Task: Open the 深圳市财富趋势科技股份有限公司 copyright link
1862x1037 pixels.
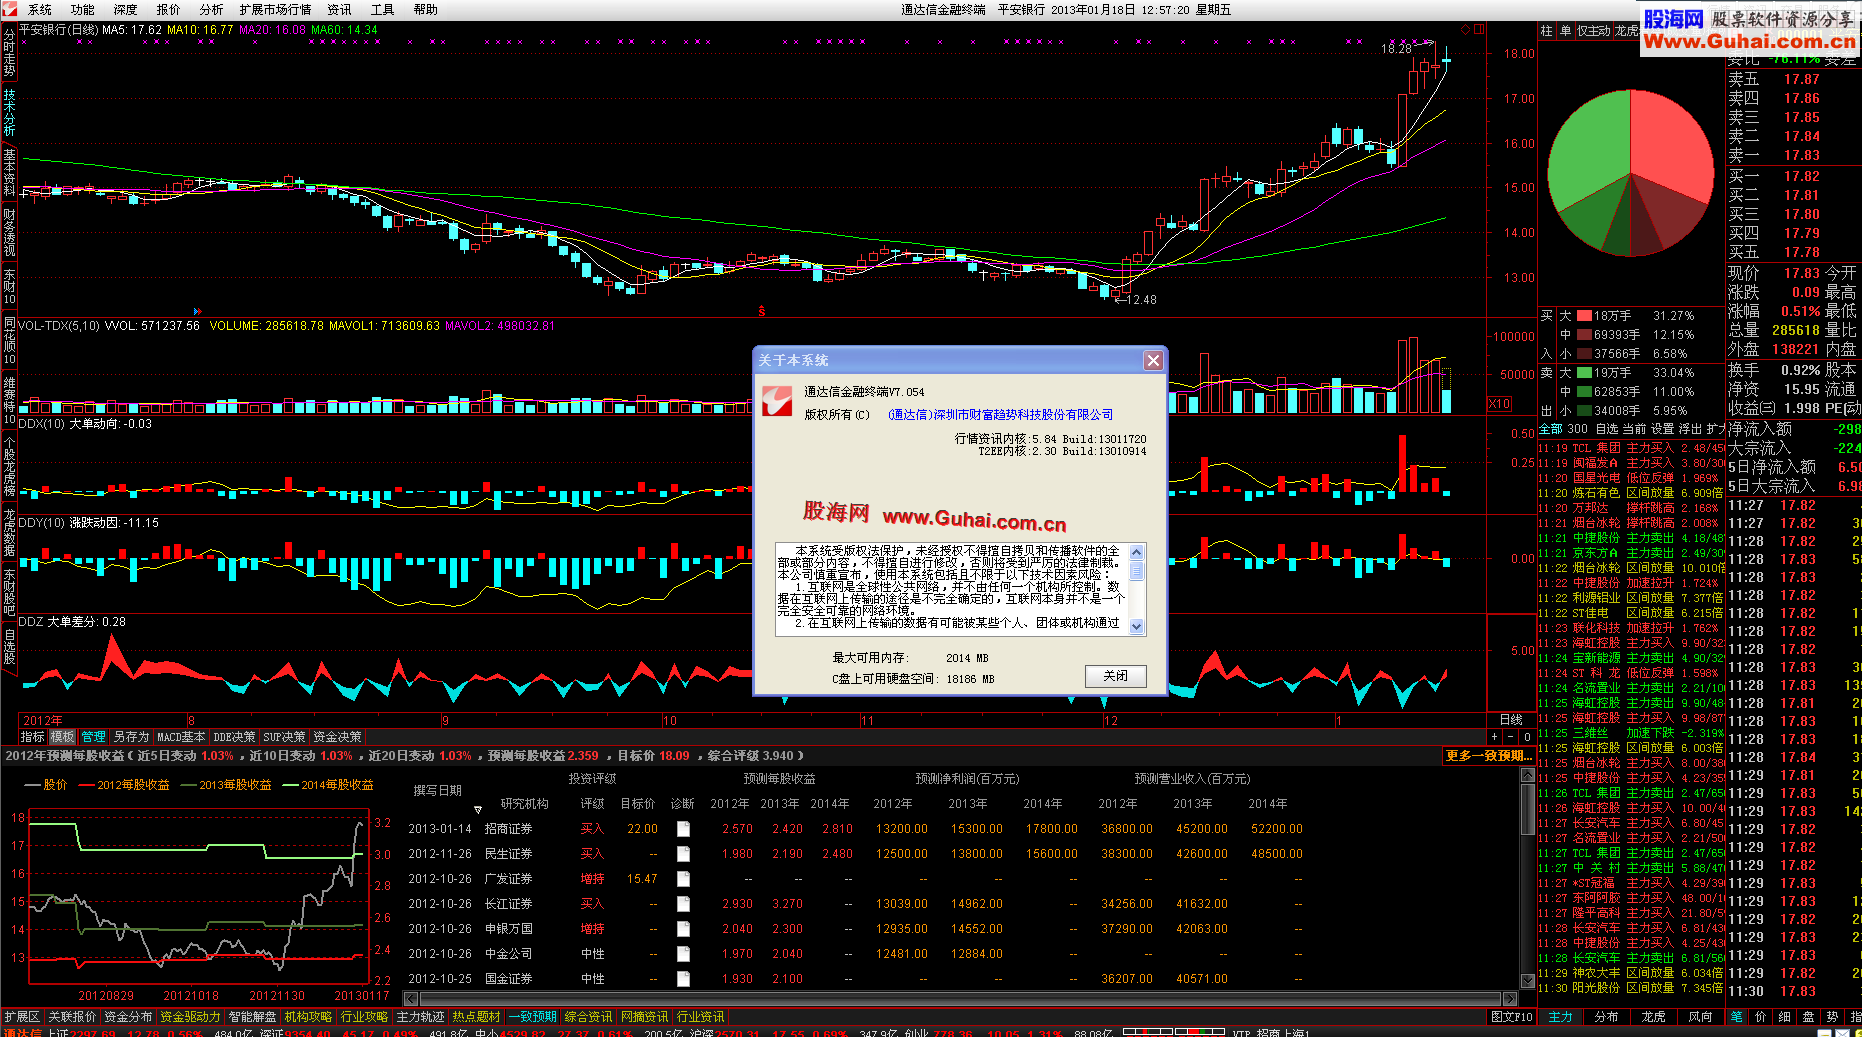Action: click(x=1000, y=415)
